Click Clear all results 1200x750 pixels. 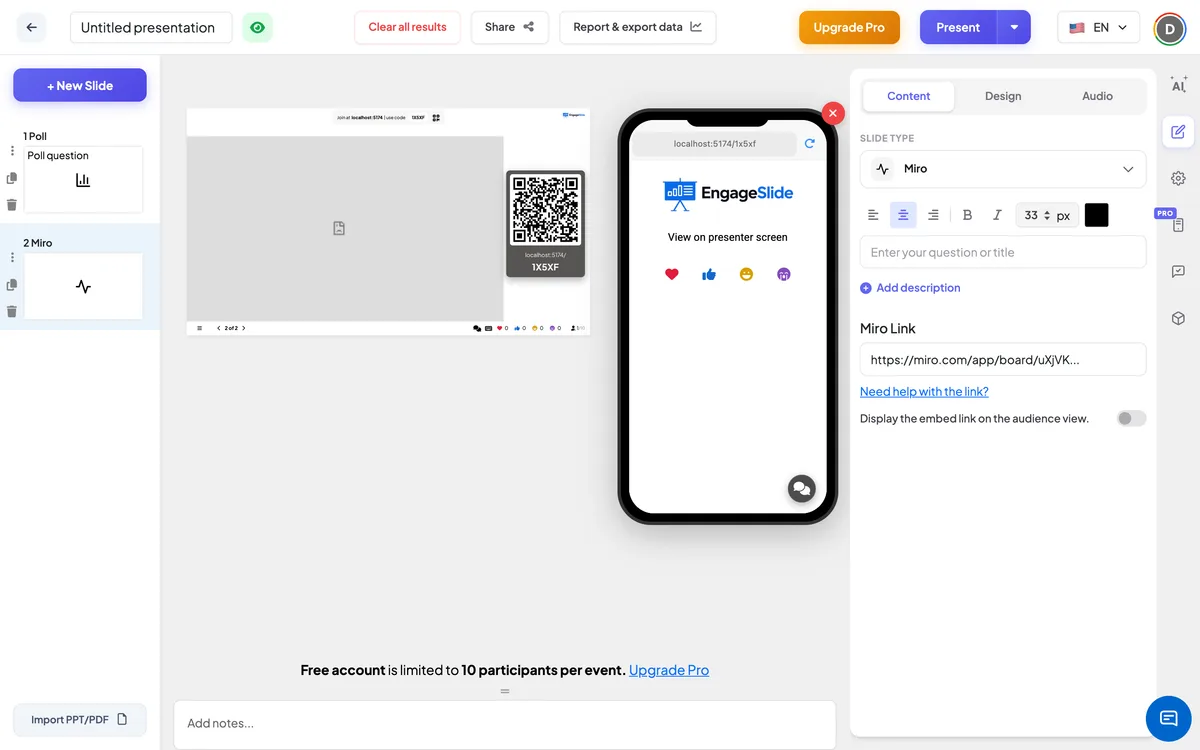pyautogui.click(x=407, y=27)
